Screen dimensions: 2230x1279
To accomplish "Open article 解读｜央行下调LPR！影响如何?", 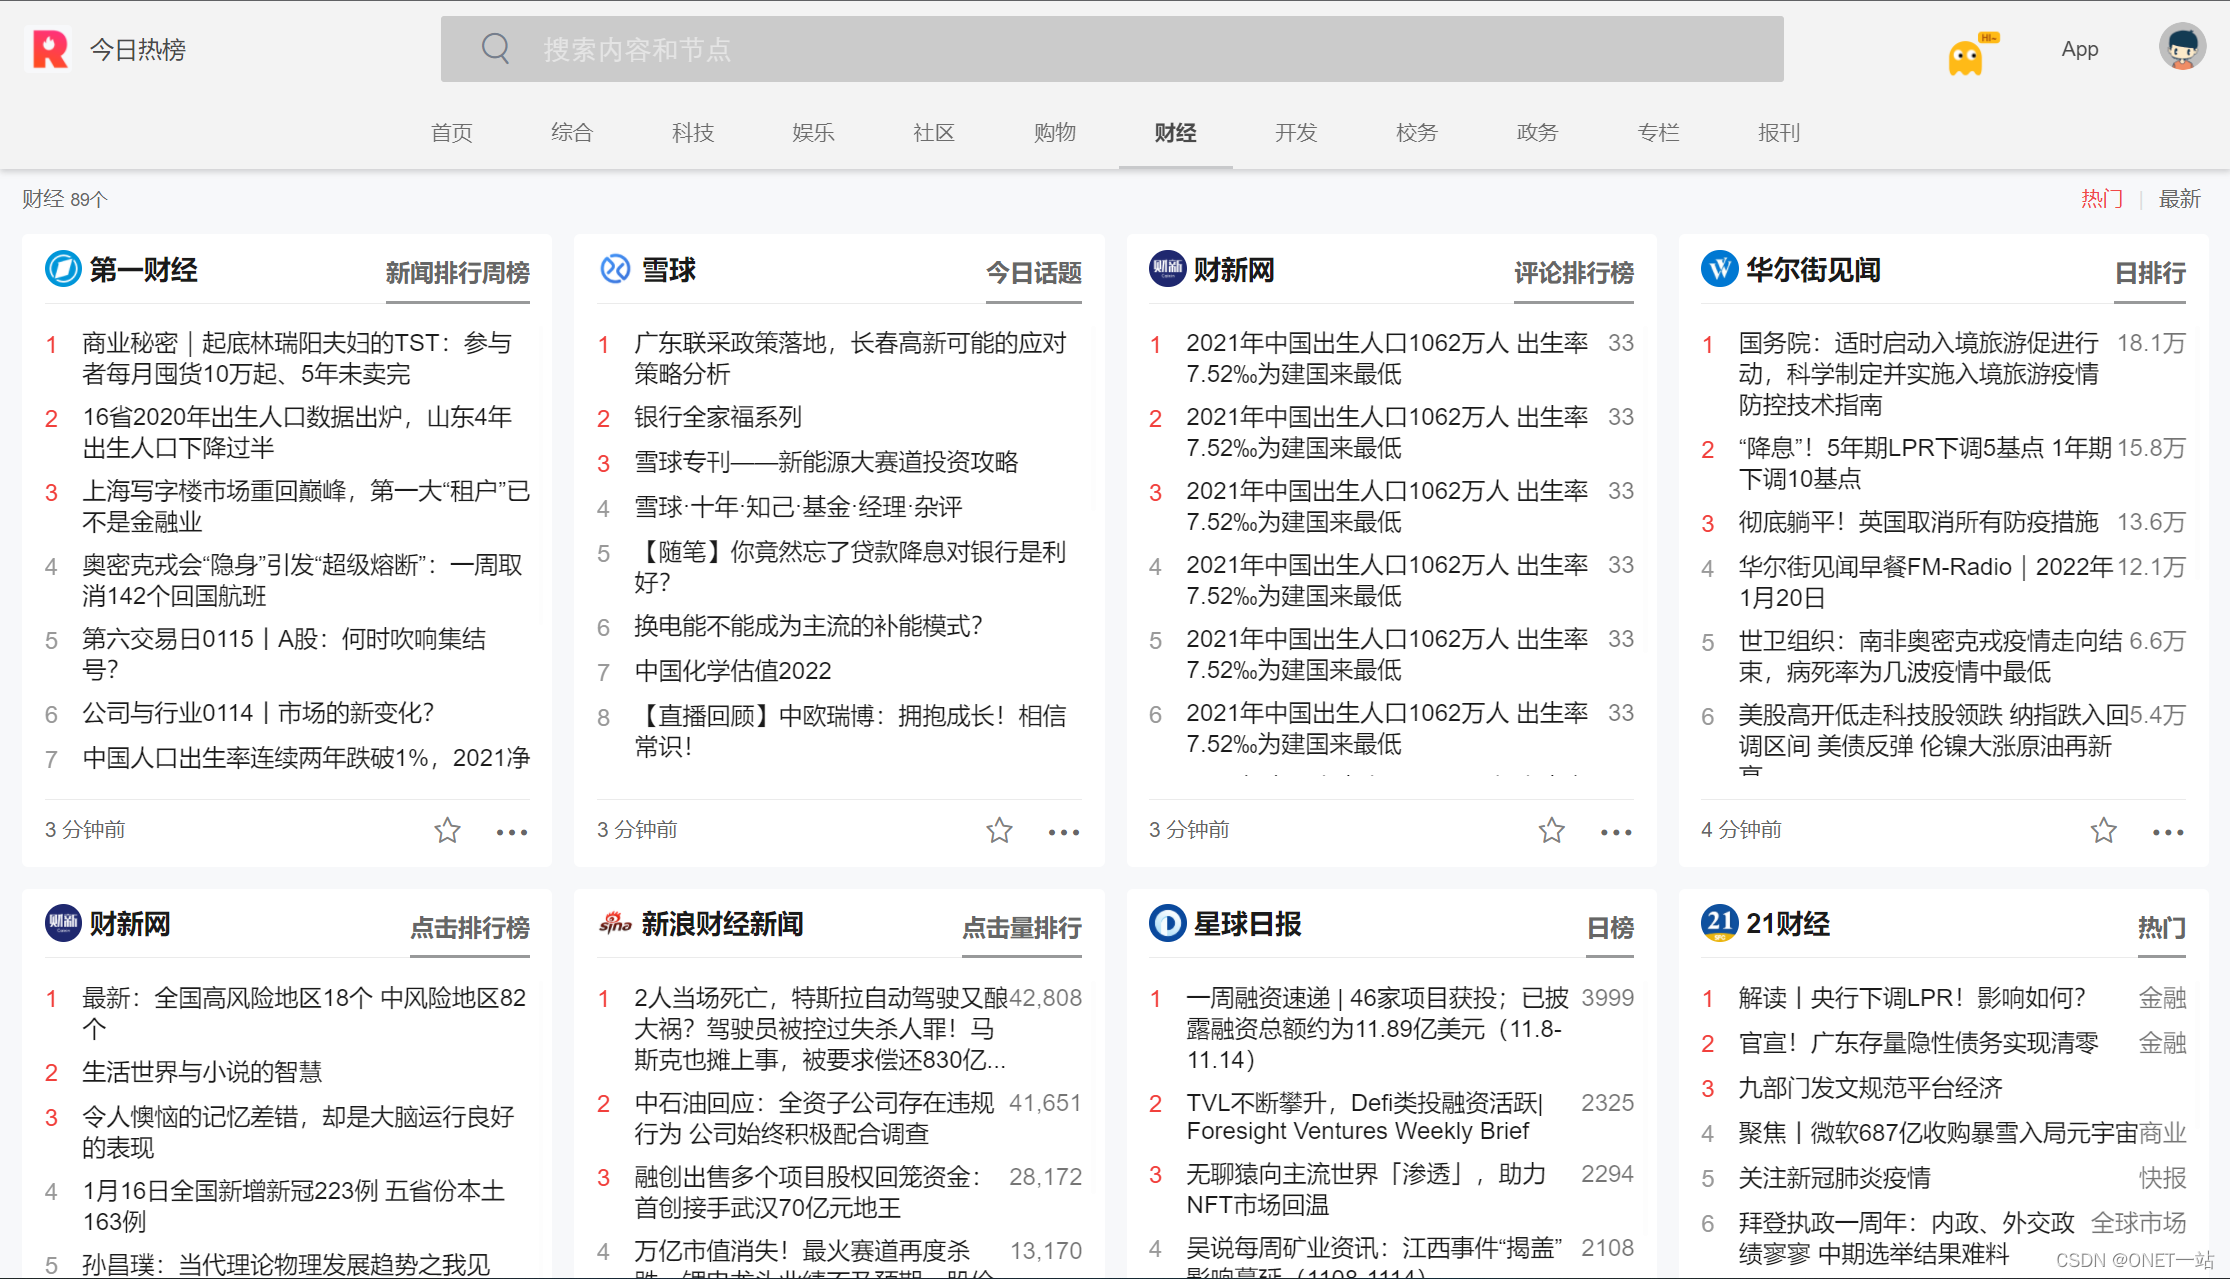I will click(1912, 998).
